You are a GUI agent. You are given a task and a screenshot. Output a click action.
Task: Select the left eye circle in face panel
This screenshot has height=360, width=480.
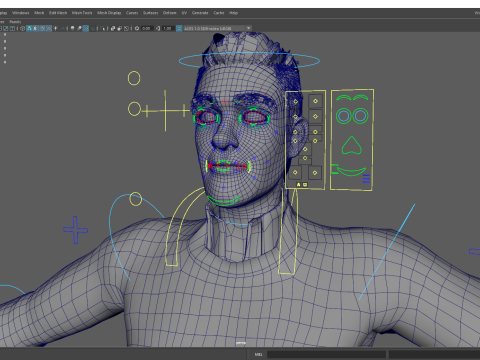[344, 116]
